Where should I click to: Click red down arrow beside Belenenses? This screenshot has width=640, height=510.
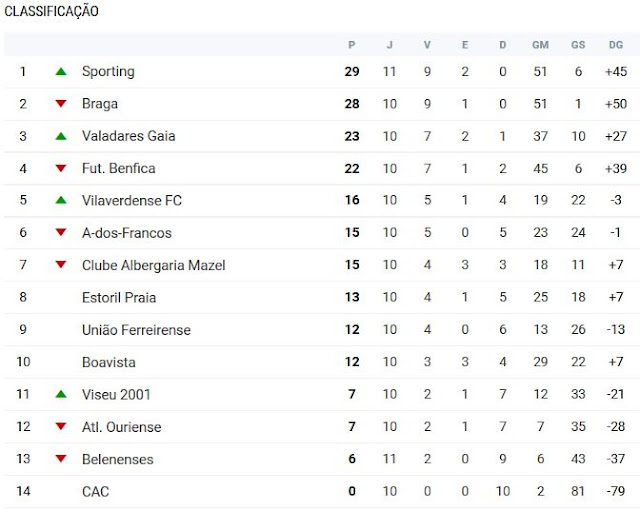(61, 459)
